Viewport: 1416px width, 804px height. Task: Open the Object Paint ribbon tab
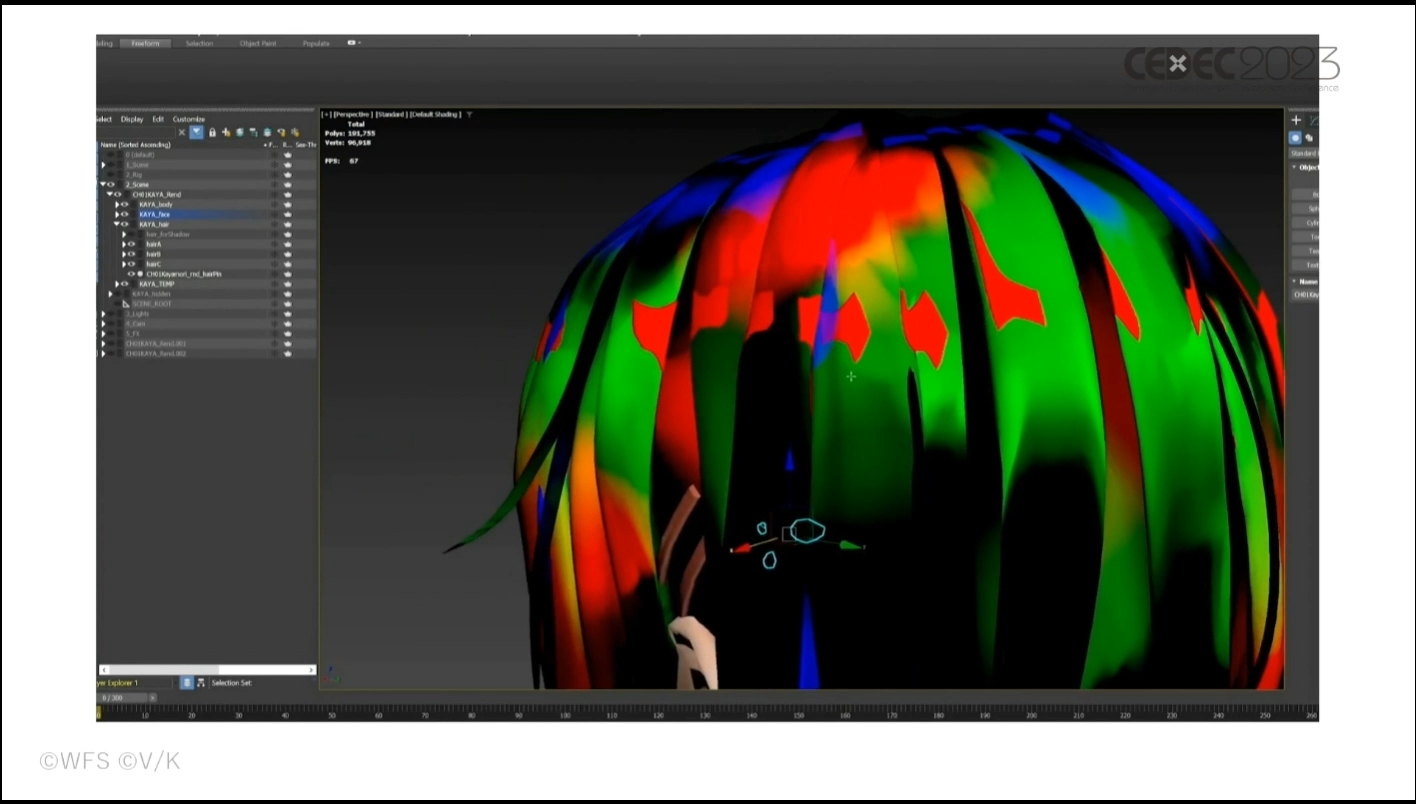257,43
